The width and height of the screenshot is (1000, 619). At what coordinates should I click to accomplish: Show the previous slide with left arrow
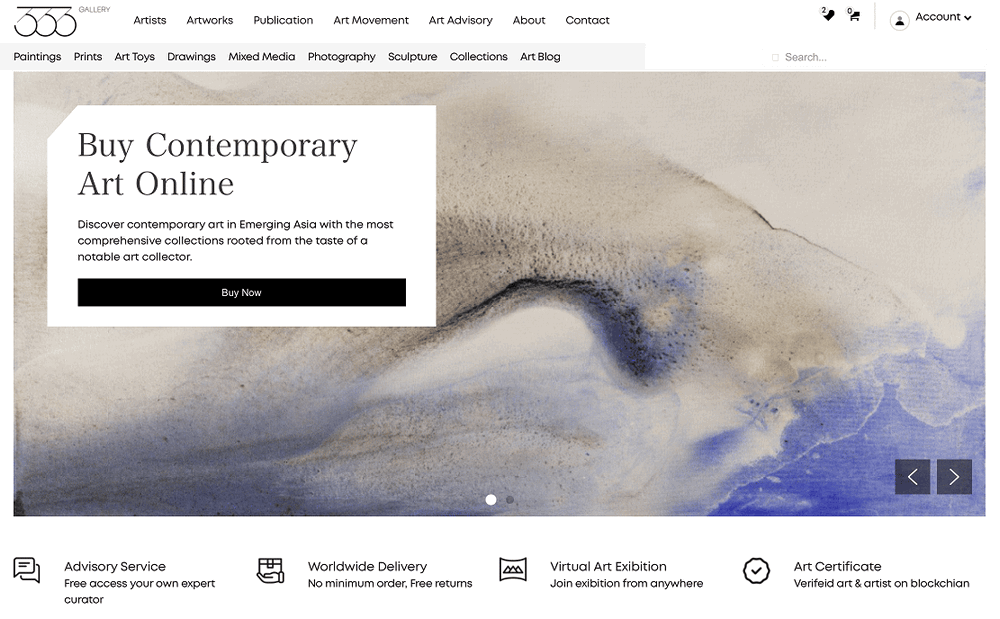click(913, 477)
